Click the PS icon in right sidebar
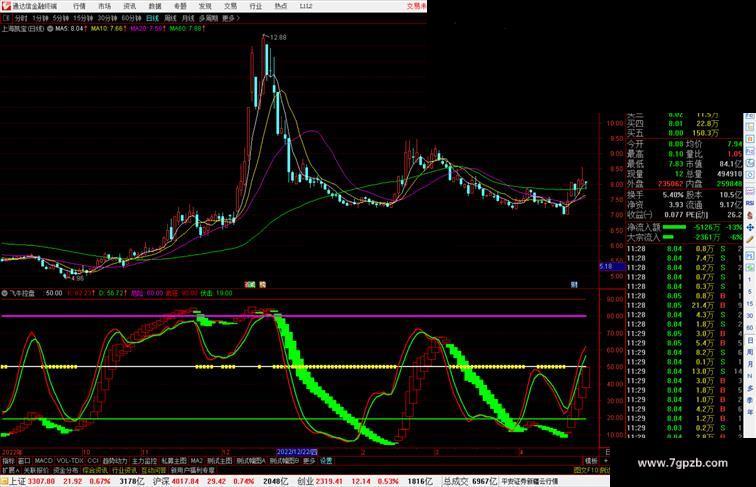 pyautogui.click(x=750, y=255)
